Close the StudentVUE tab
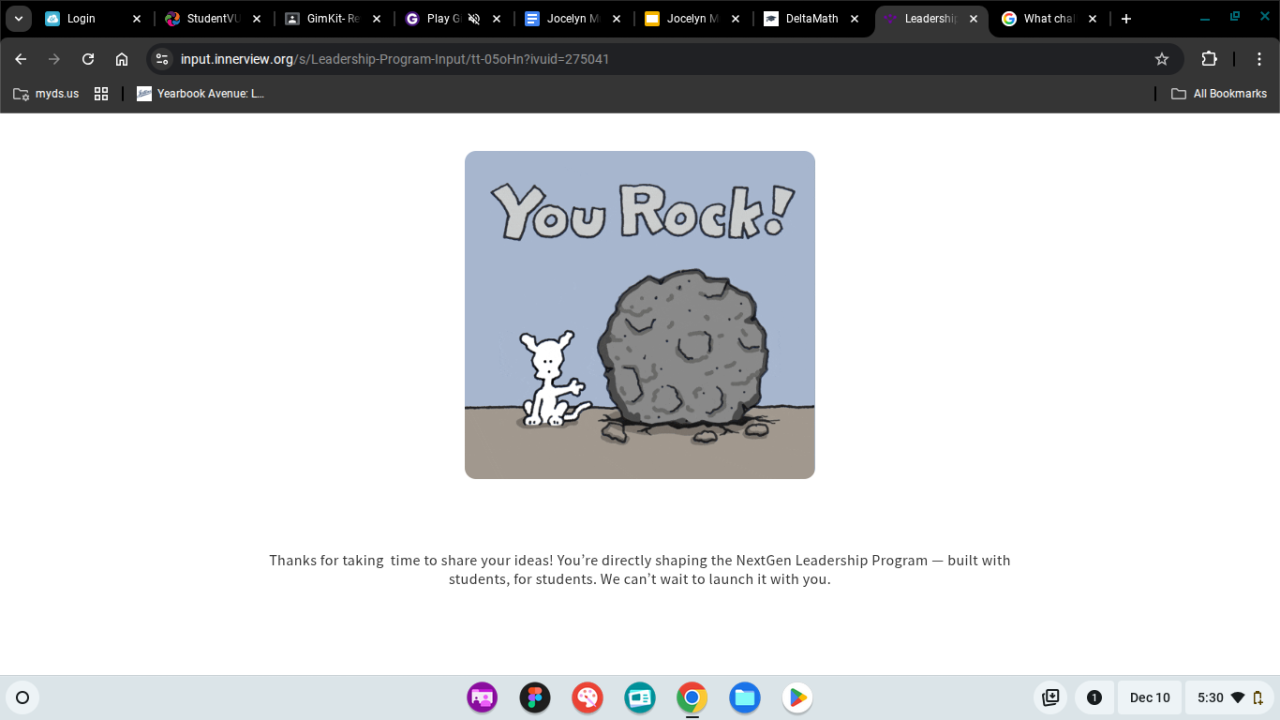This screenshot has height=720, width=1280. pyautogui.click(x=257, y=19)
